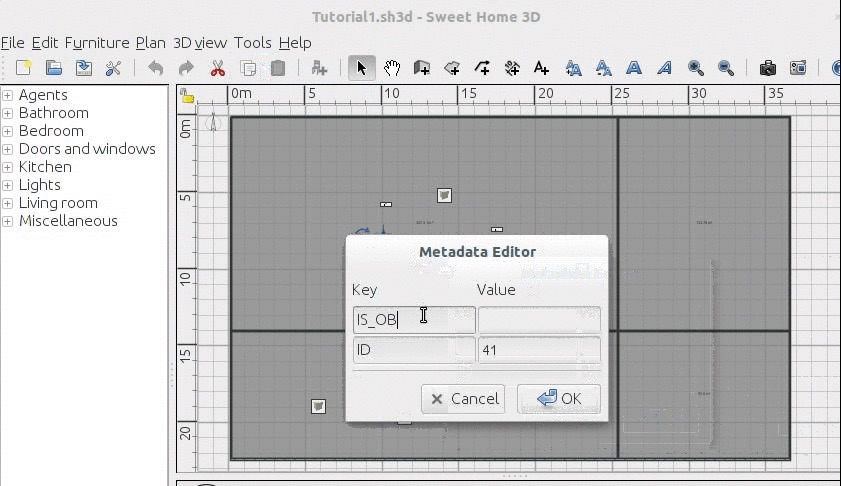This screenshot has width=841, height=486.
Task: Open the Help menu
Action: tap(295, 43)
